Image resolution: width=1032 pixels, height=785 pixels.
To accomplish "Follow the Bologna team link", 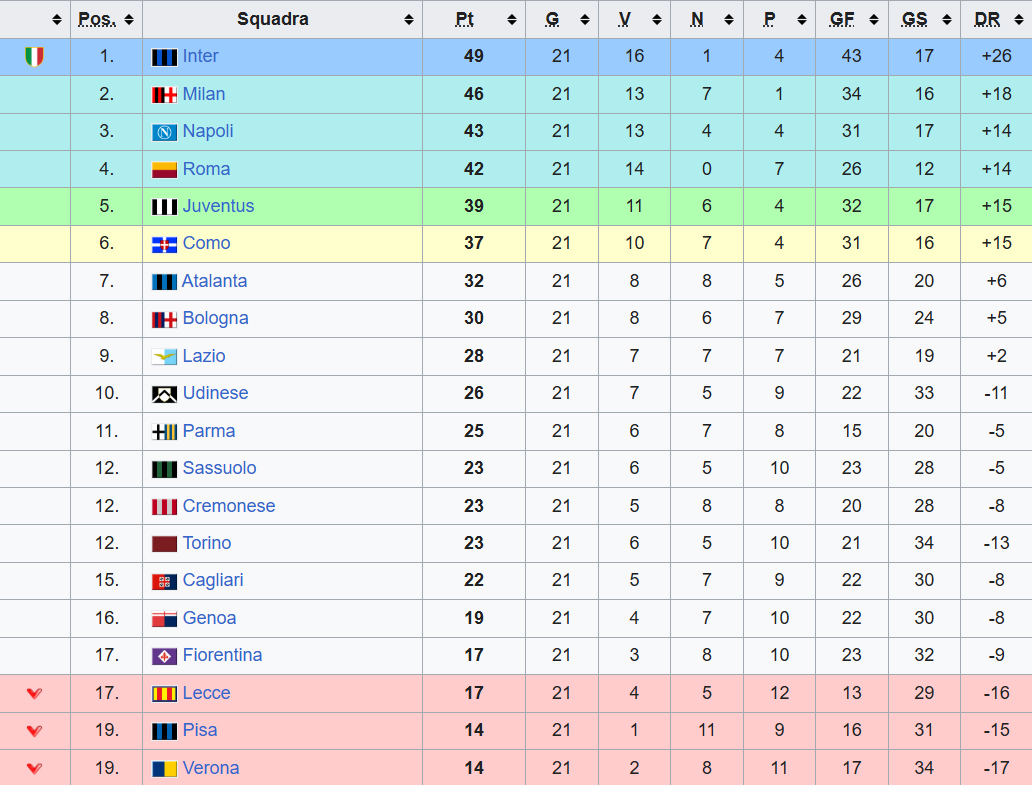I will [215, 318].
